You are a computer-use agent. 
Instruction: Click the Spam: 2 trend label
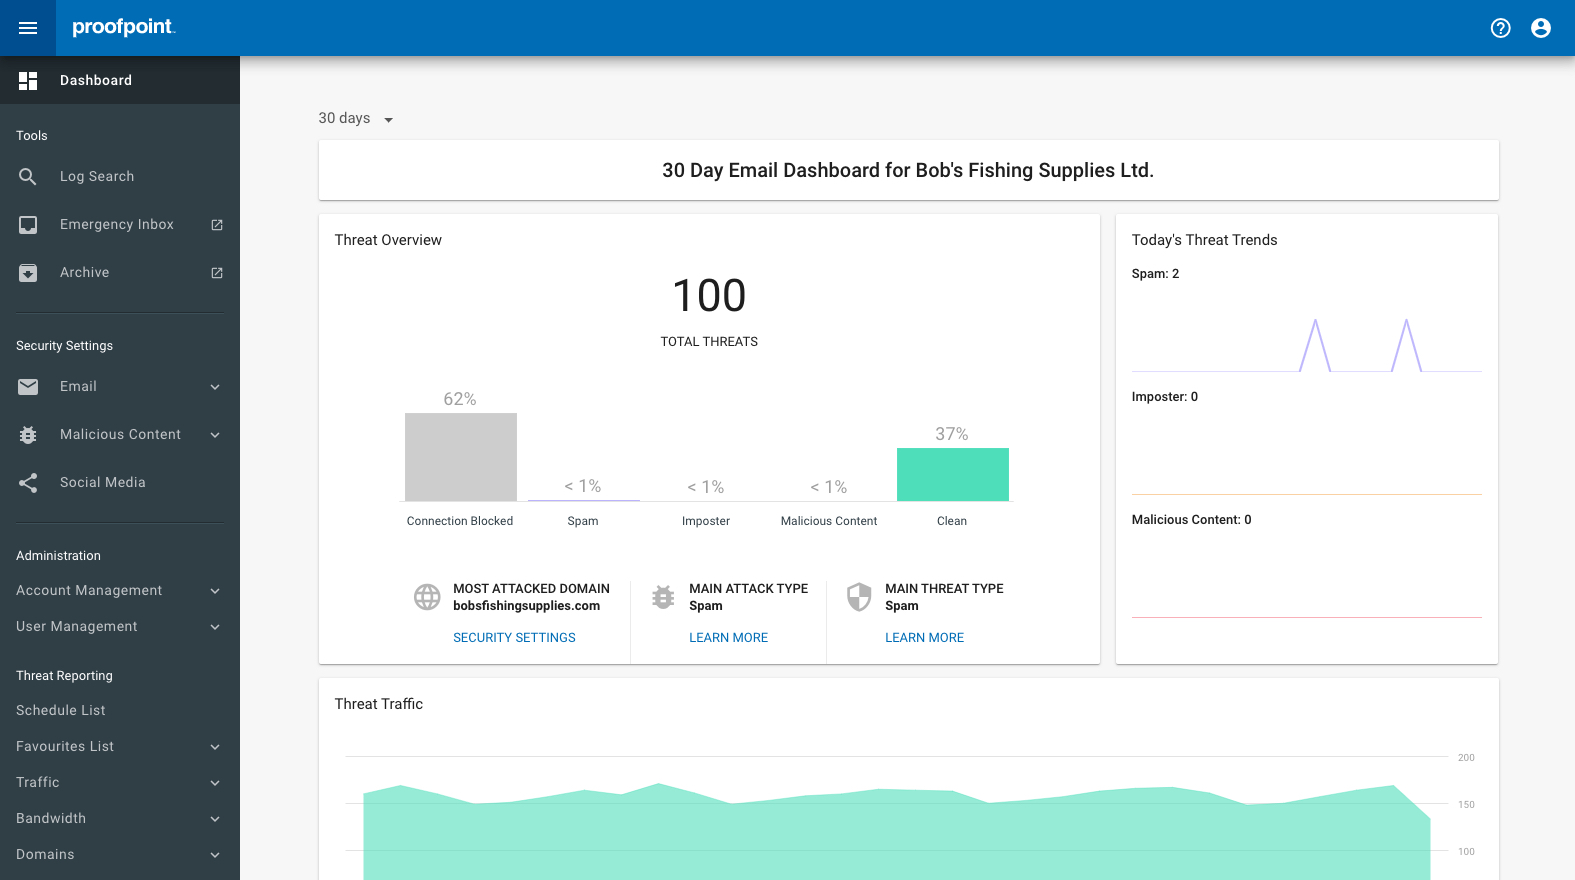tap(1155, 274)
